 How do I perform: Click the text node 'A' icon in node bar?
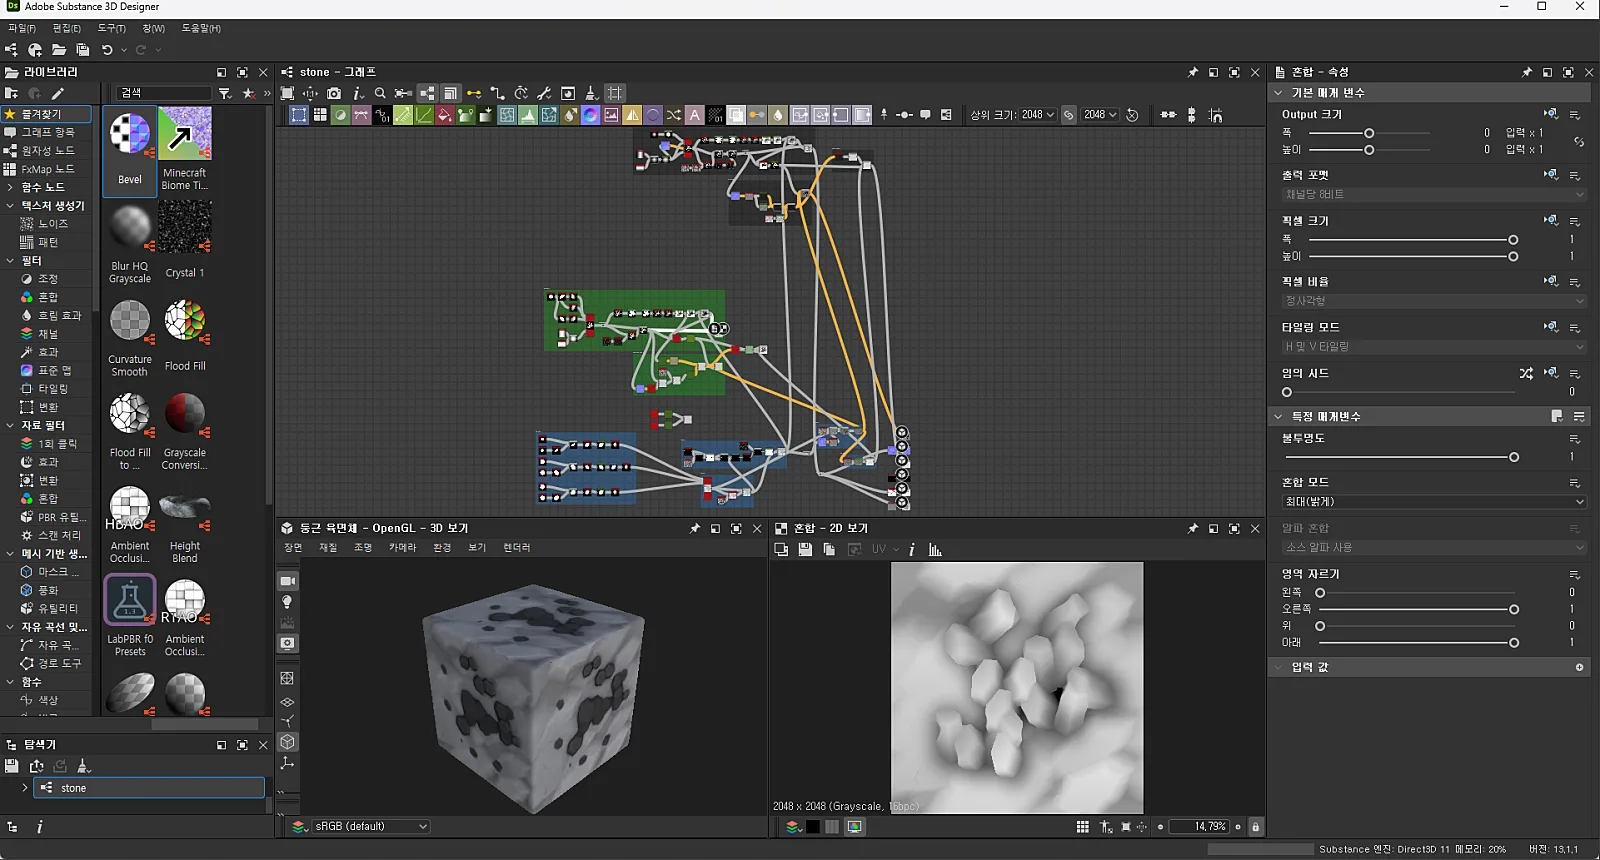[694, 115]
